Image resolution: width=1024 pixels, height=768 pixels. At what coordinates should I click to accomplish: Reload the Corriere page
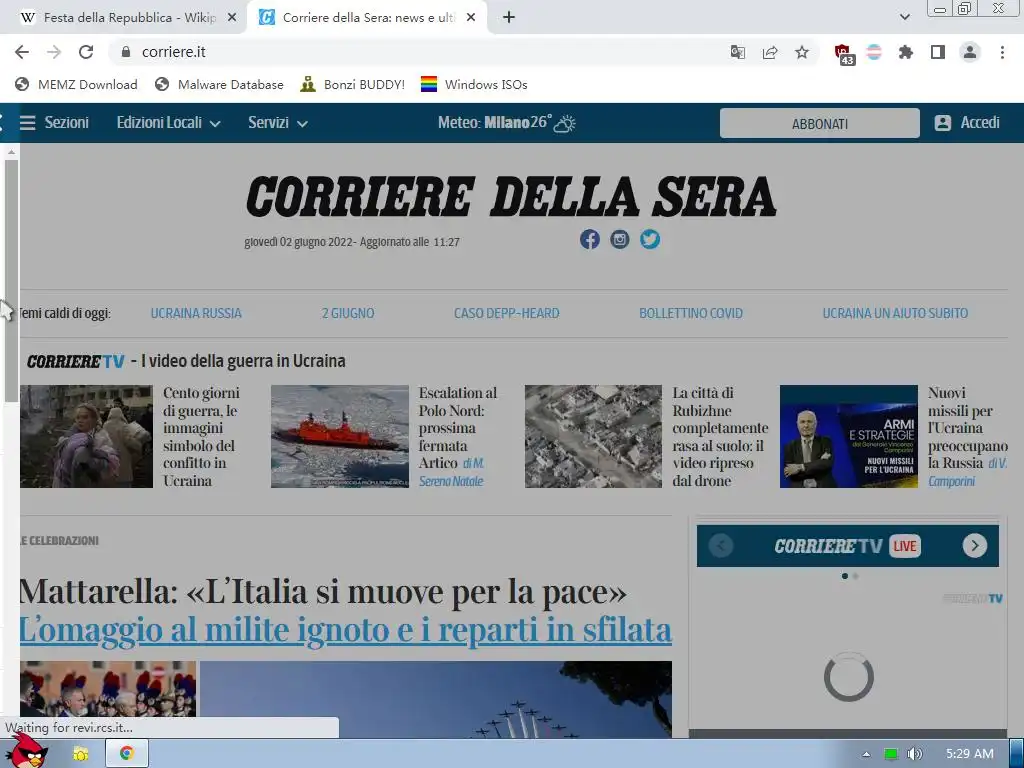[x=86, y=52]
